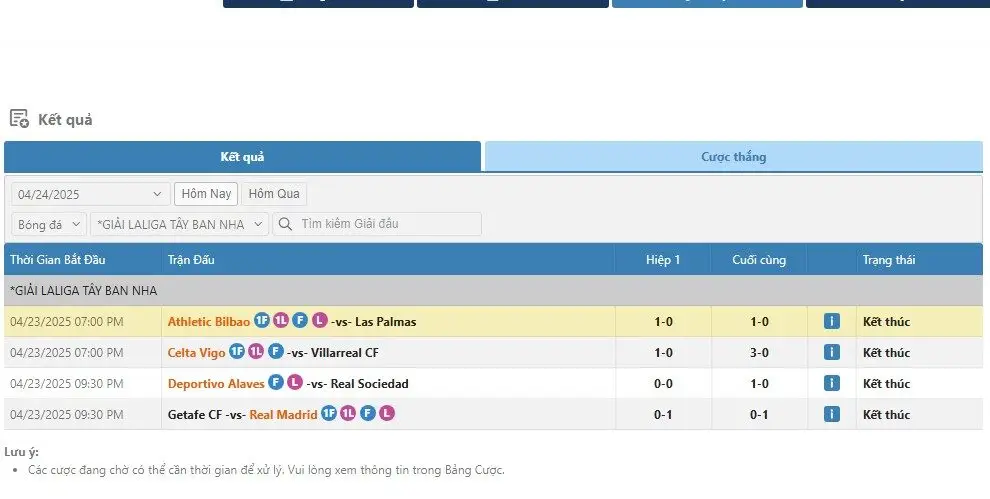Click the L badge beside Real Madrid
990x499 pixels.
(x=387, y=414)
